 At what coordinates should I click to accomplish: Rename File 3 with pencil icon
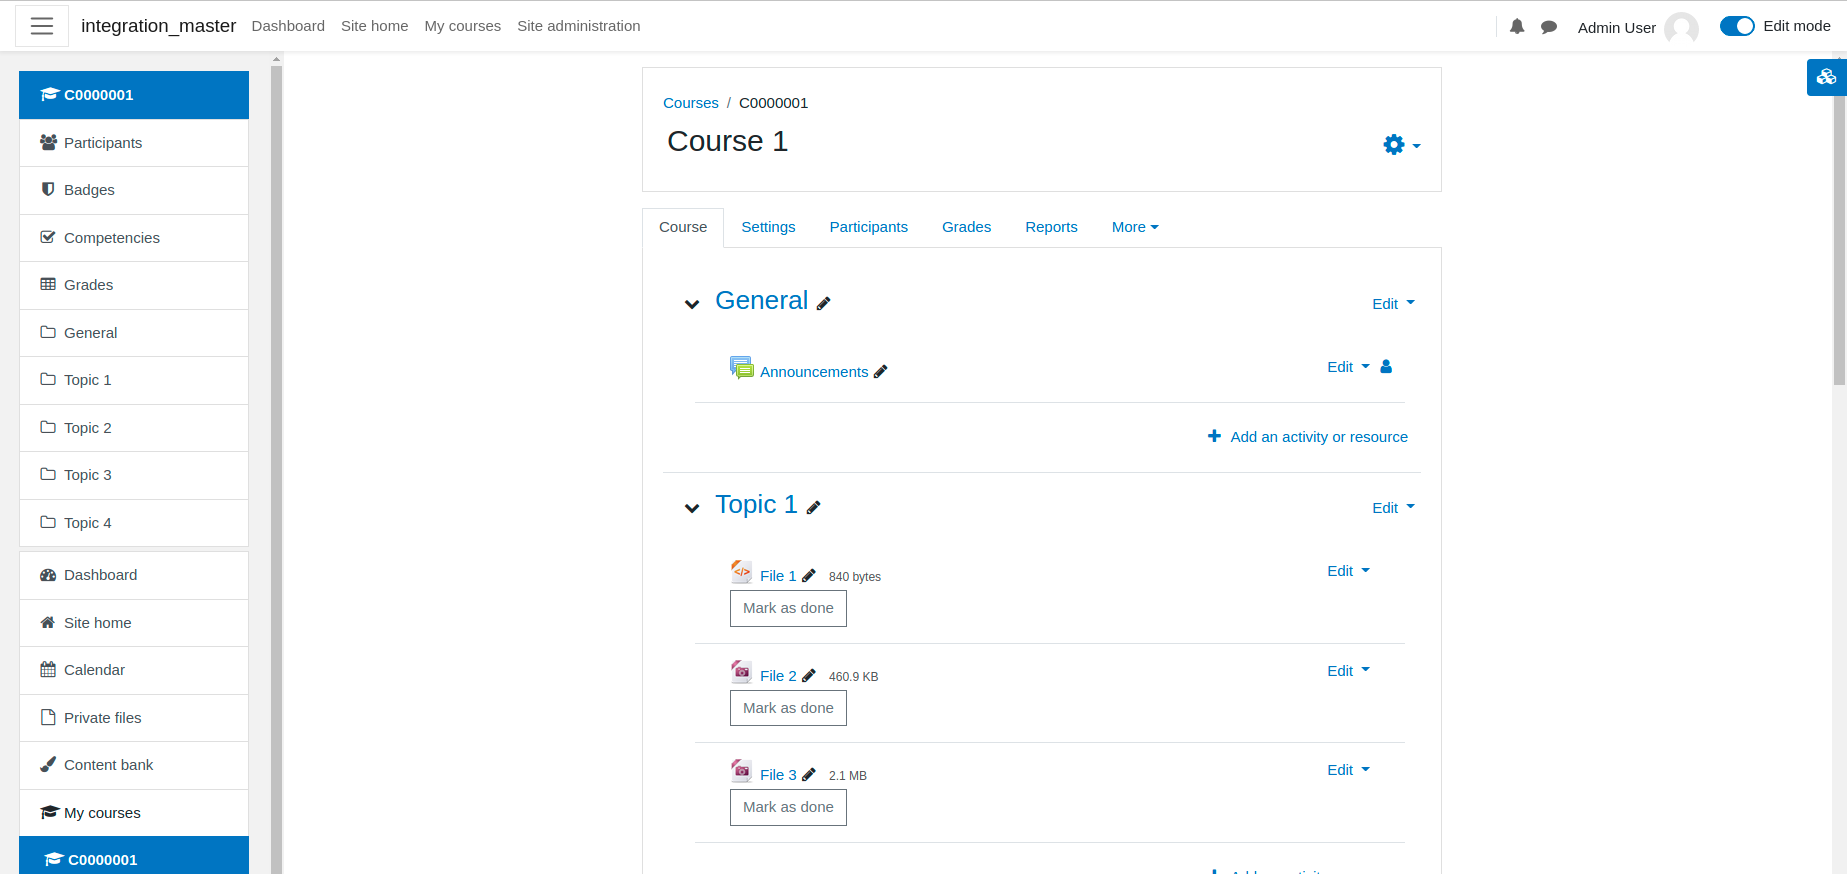809,775
